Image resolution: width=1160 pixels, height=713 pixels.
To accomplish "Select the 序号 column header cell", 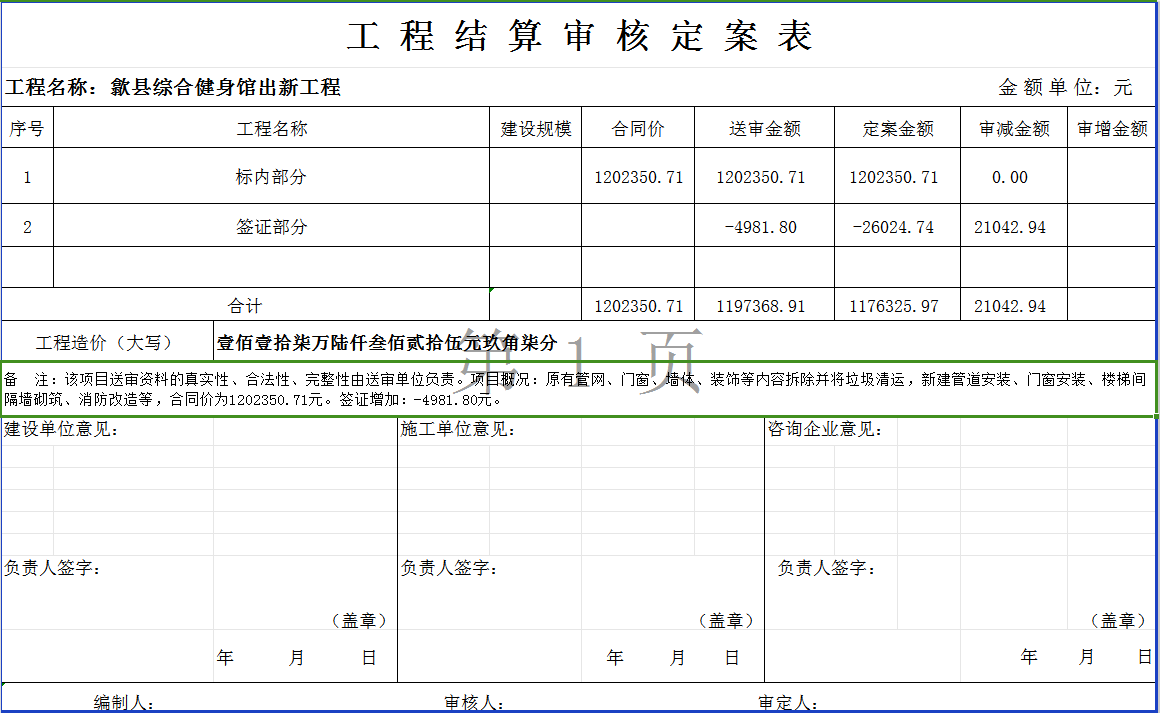I will pos(27,129).
